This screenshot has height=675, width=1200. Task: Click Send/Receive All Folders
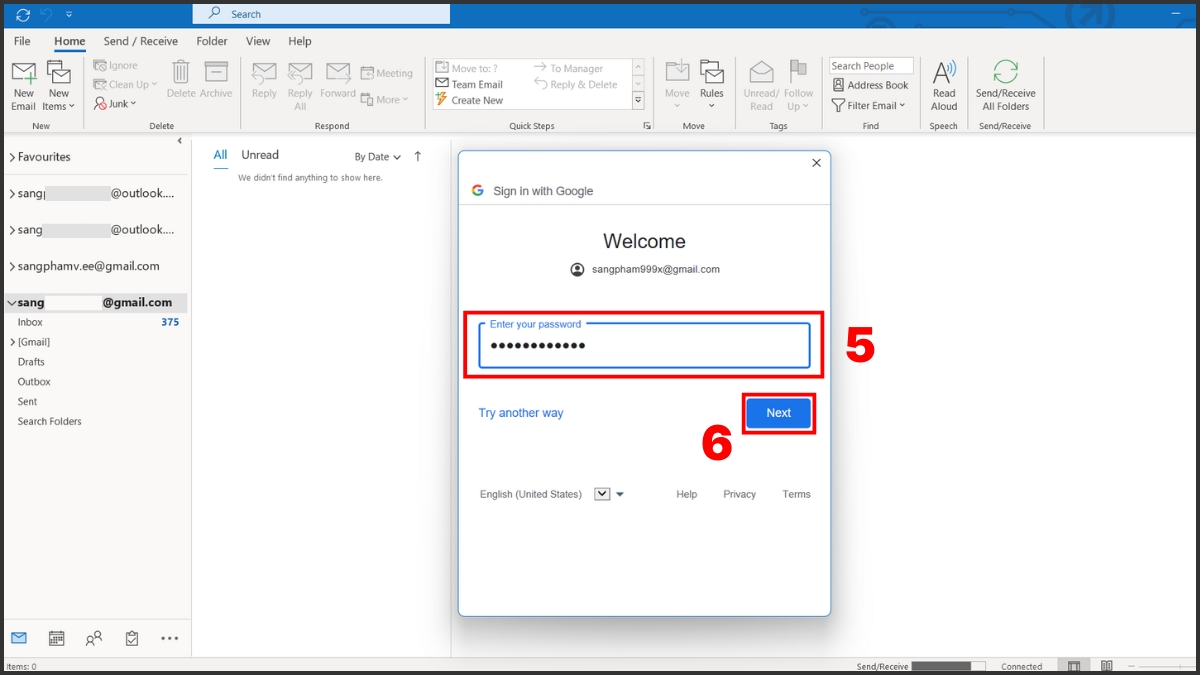coord(1005,86)
